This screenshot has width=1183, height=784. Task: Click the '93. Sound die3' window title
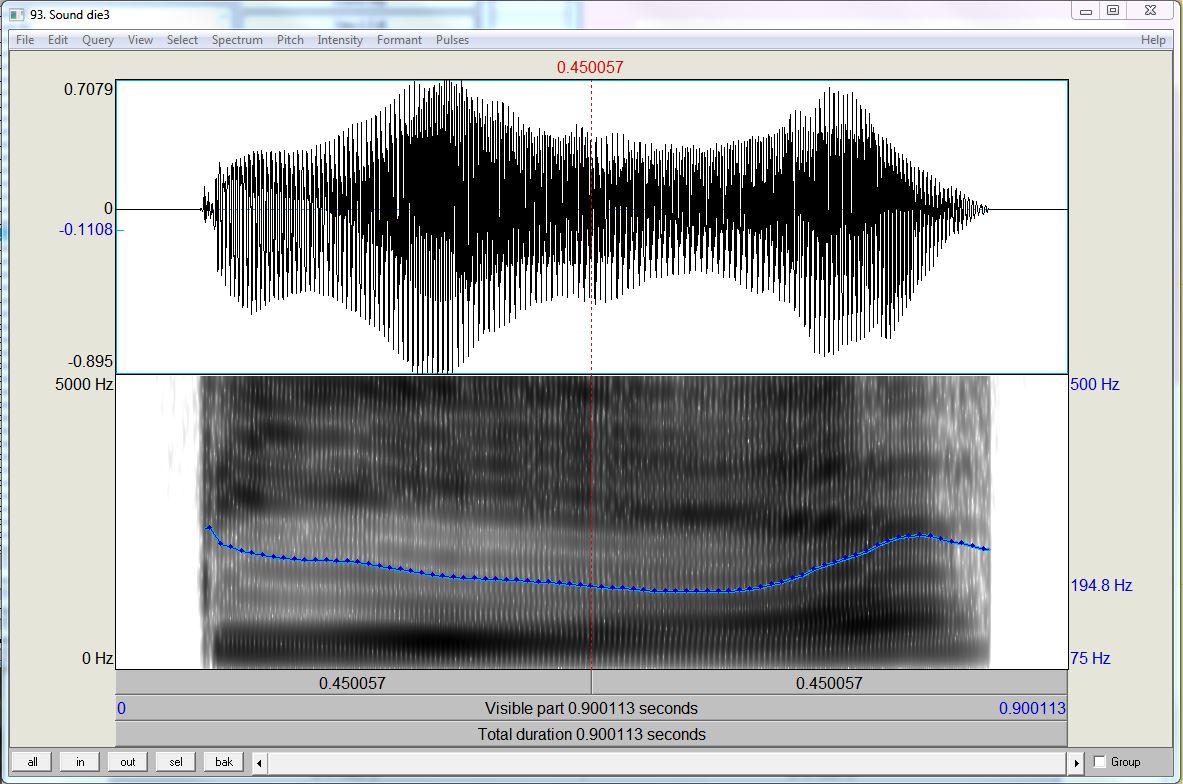pos(69,14)
